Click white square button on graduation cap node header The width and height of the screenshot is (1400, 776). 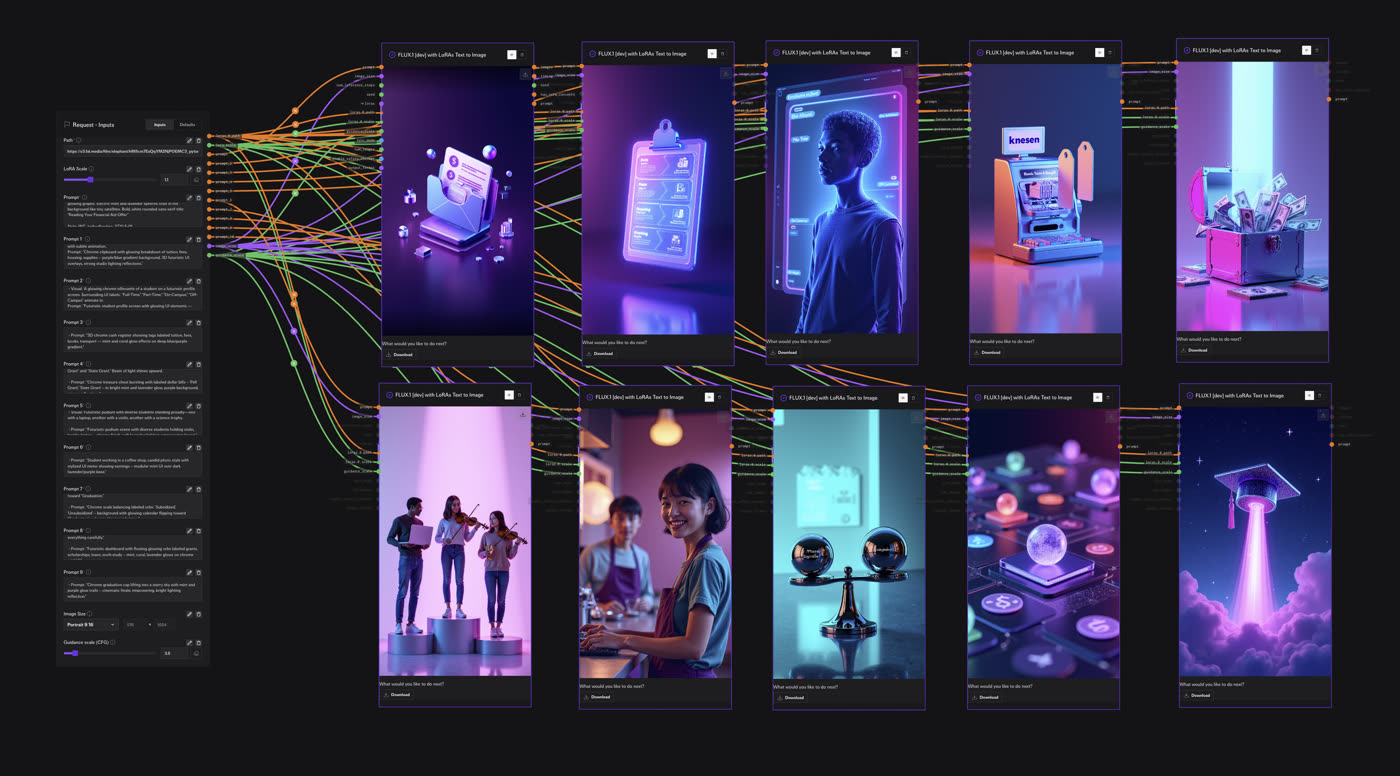click(x=1309, y=395)
